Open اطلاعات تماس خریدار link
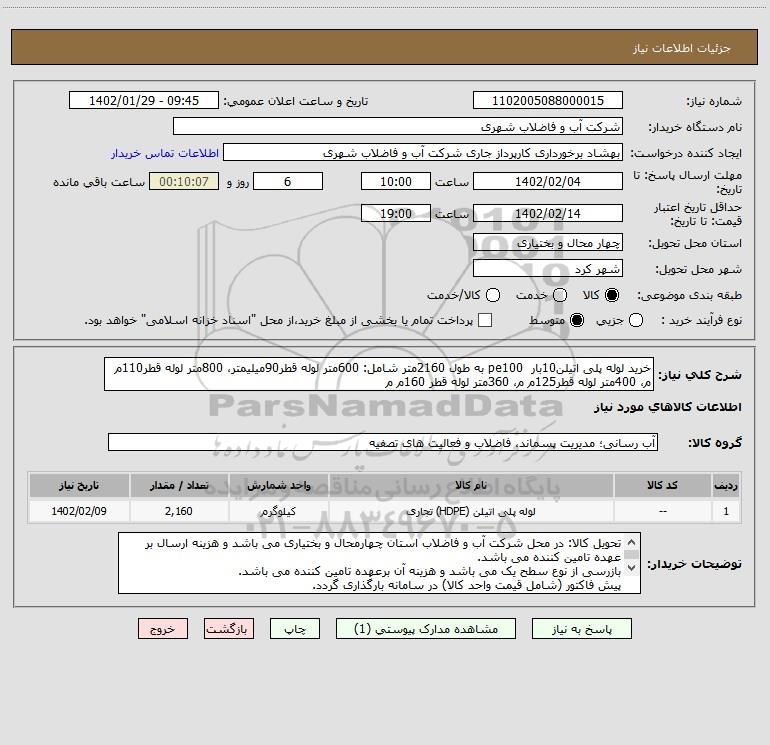Viewport: 770px width, 745px height. (x=165, y=153)
